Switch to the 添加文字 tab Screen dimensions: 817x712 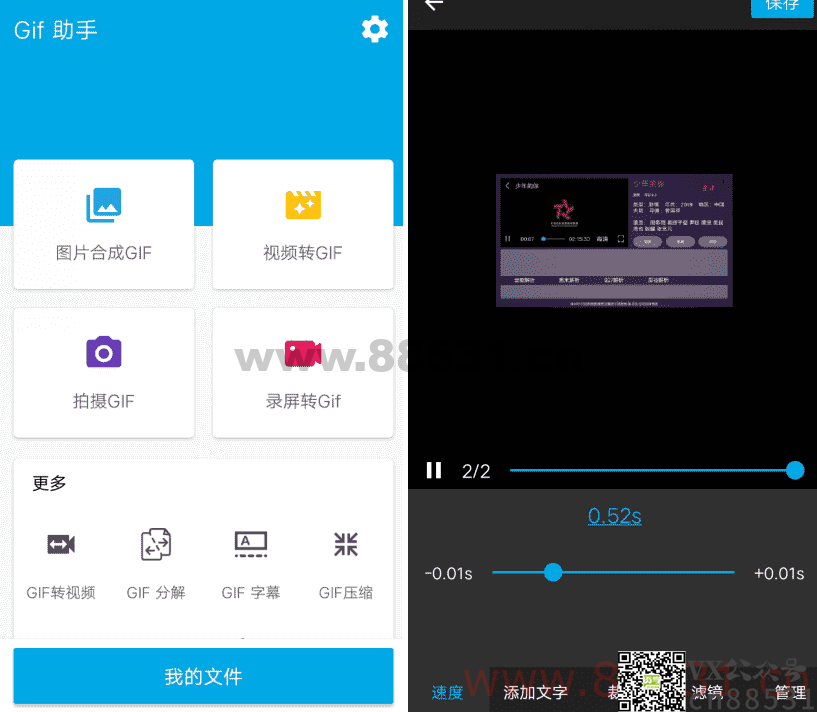point(535,692)
